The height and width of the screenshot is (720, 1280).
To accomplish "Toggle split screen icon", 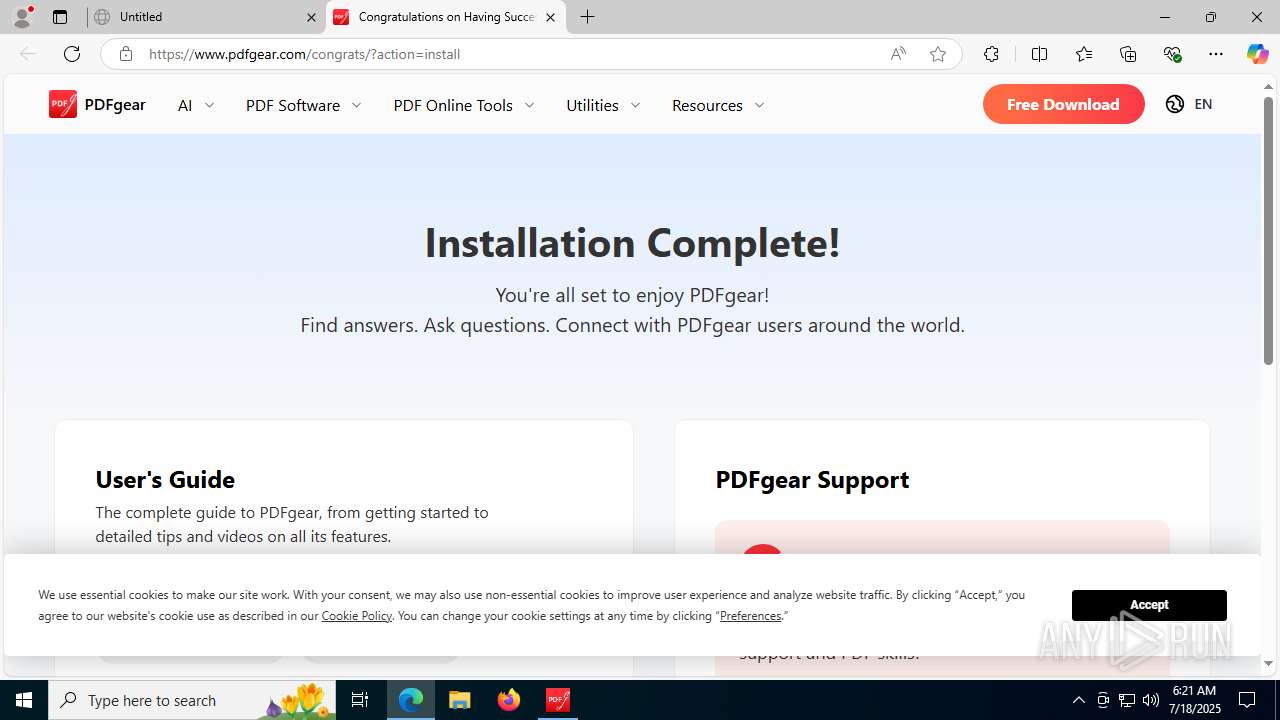I will coord(1039,54).
